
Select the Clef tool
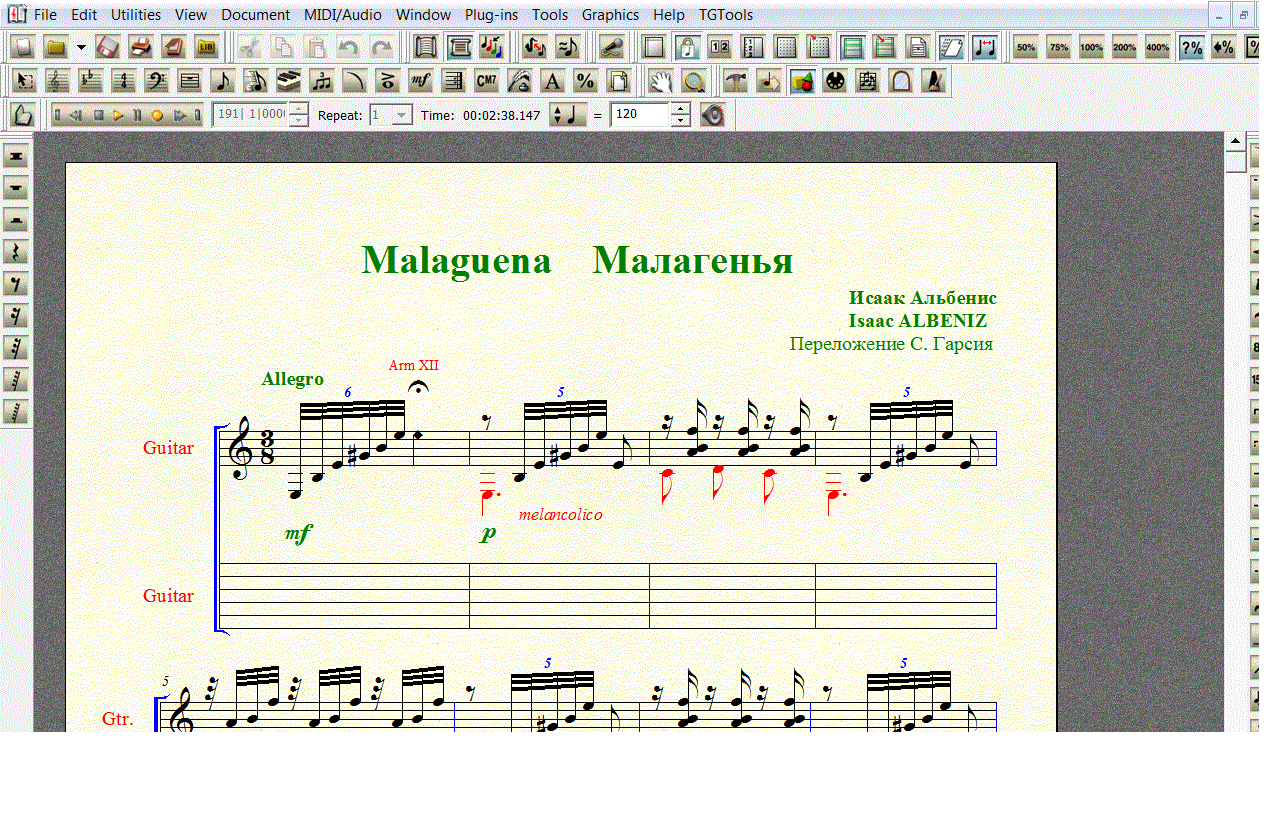[157, 81]
